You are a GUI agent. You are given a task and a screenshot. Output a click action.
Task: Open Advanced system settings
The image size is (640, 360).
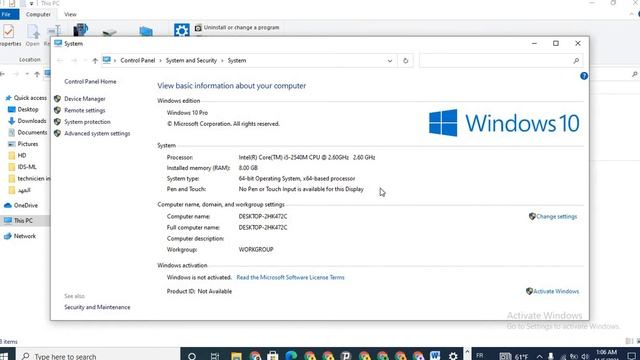tap(97, 133)
